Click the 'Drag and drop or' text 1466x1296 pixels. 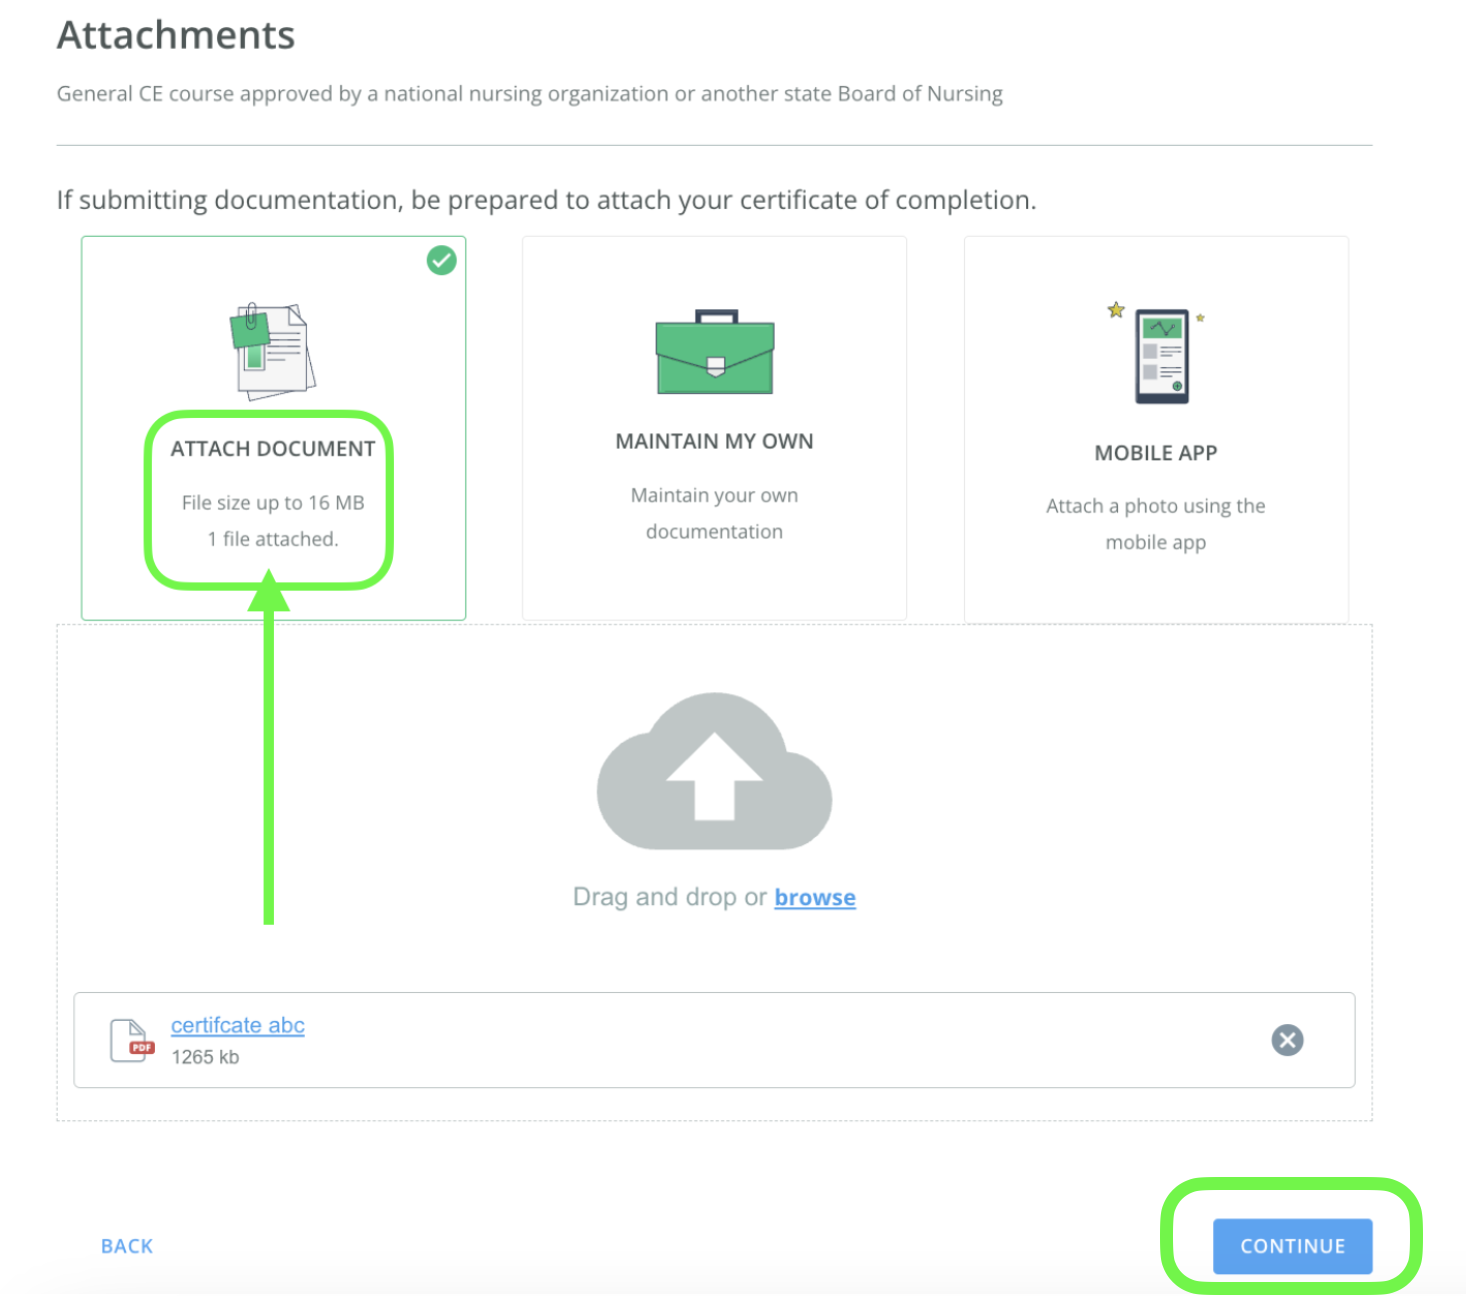point(669,897)
